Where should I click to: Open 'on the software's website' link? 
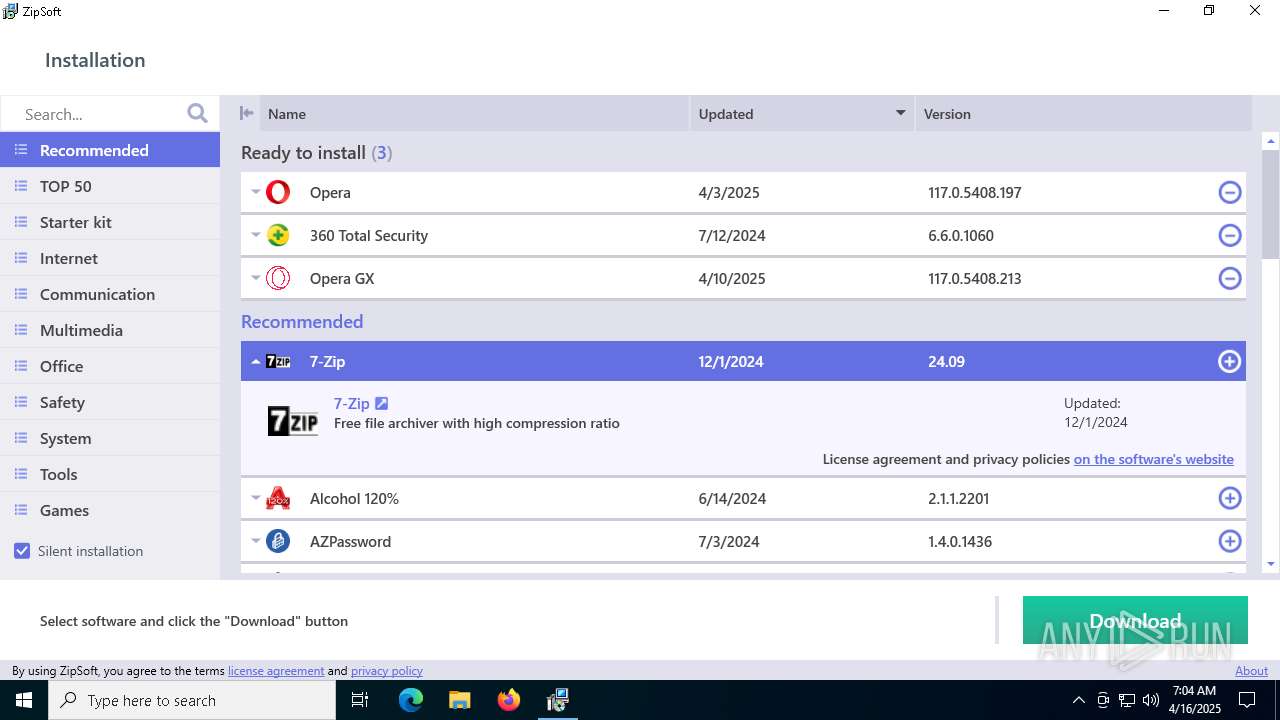tap(1153, 459)
